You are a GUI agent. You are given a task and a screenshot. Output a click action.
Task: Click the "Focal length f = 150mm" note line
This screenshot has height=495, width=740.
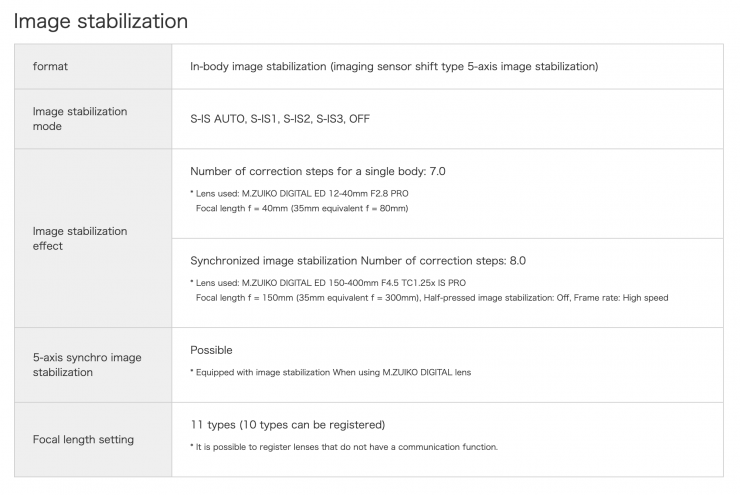(x=432, y=297)
